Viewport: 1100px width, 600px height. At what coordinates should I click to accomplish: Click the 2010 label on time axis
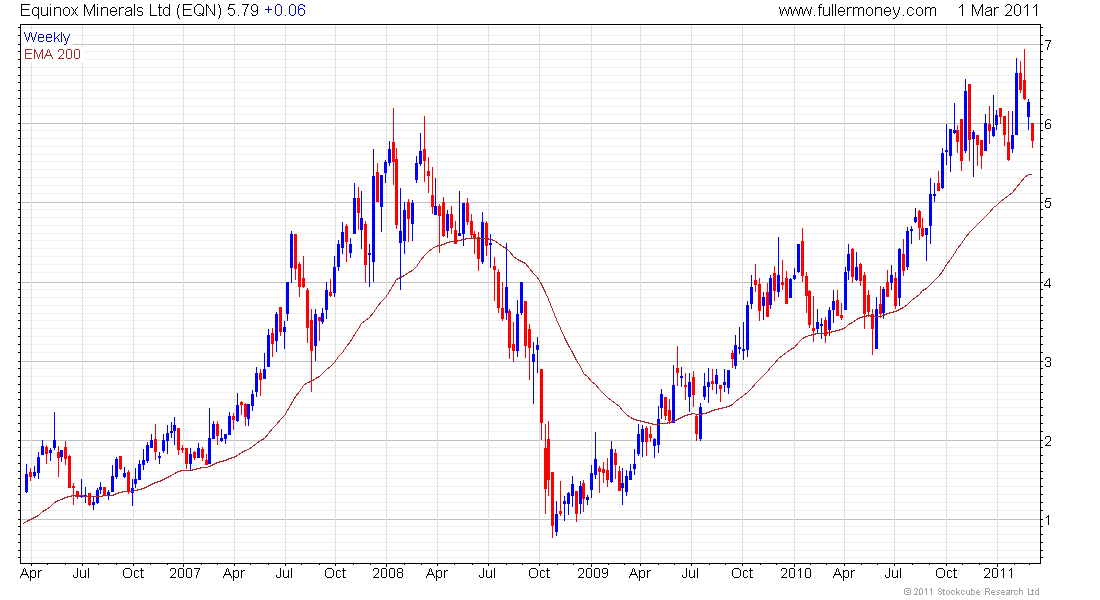pyautogui.click(x=796, y=574)
